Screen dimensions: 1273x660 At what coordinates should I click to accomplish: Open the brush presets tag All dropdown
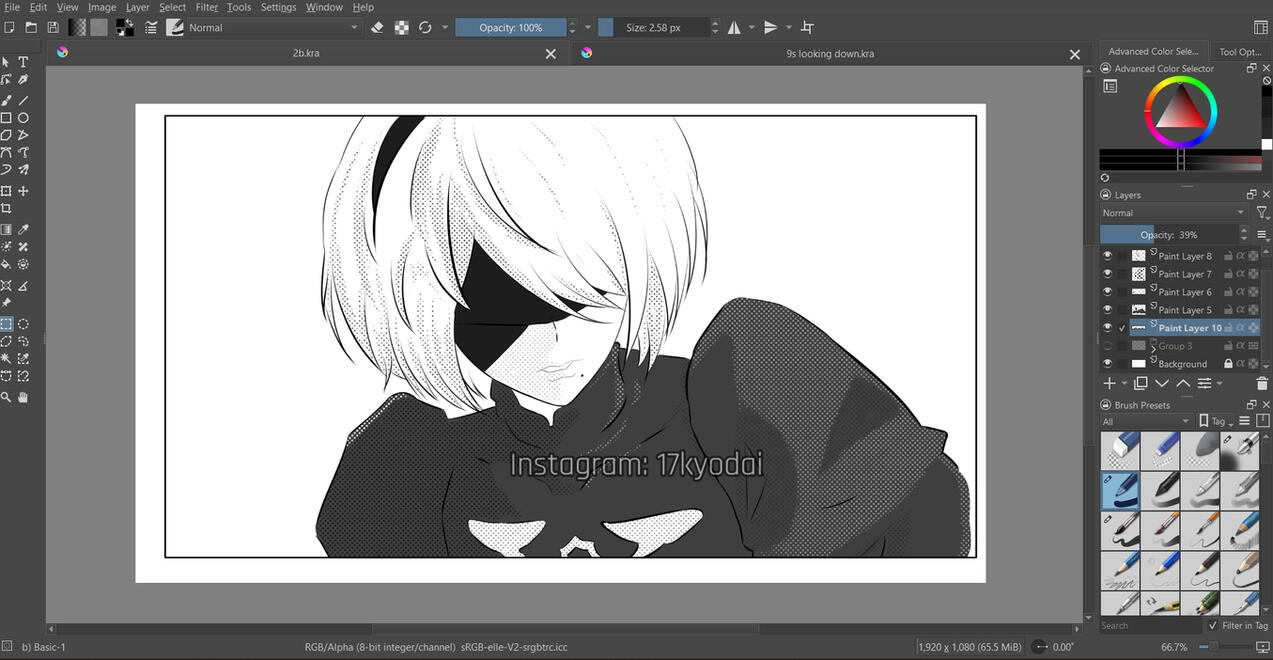1147,421
